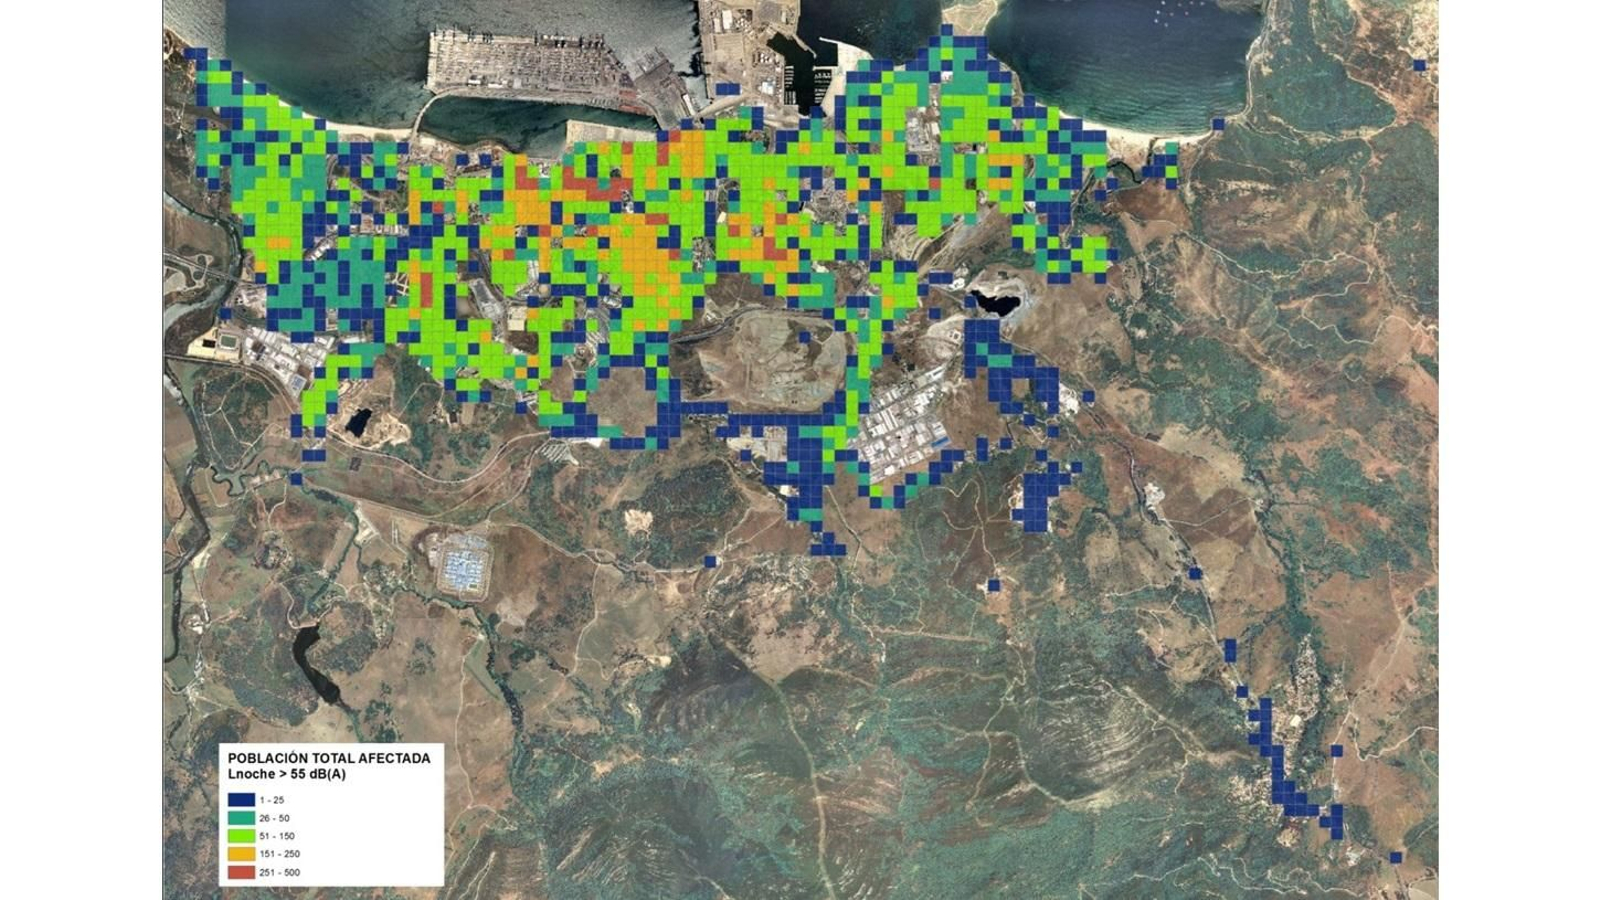Click the label '151 - 250' in the legend
The width and height of the screenshot is (1600, 900).
[279, 853]
